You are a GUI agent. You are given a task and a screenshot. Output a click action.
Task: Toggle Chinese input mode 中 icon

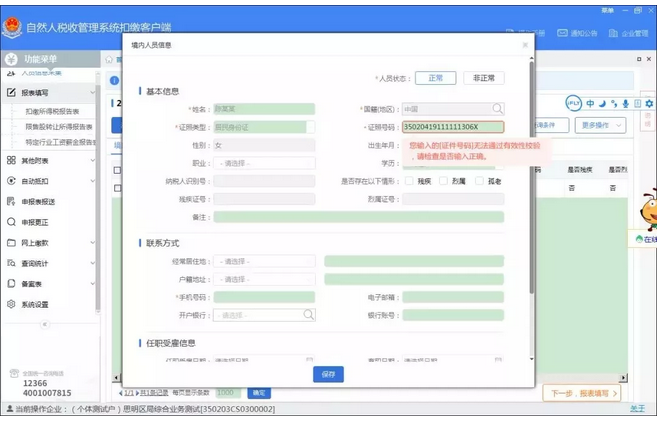coord(590,103)
